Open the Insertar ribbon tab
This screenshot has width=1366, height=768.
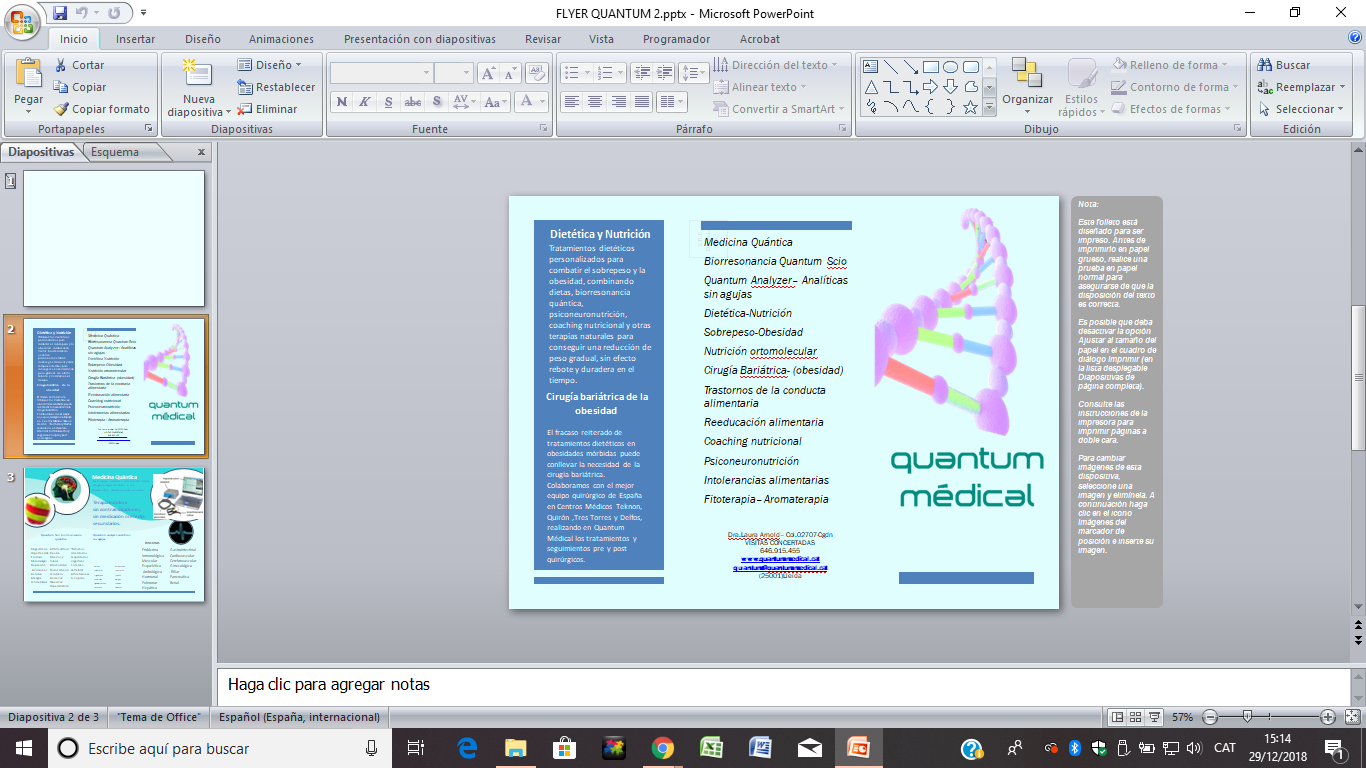[x=135, y=39]
